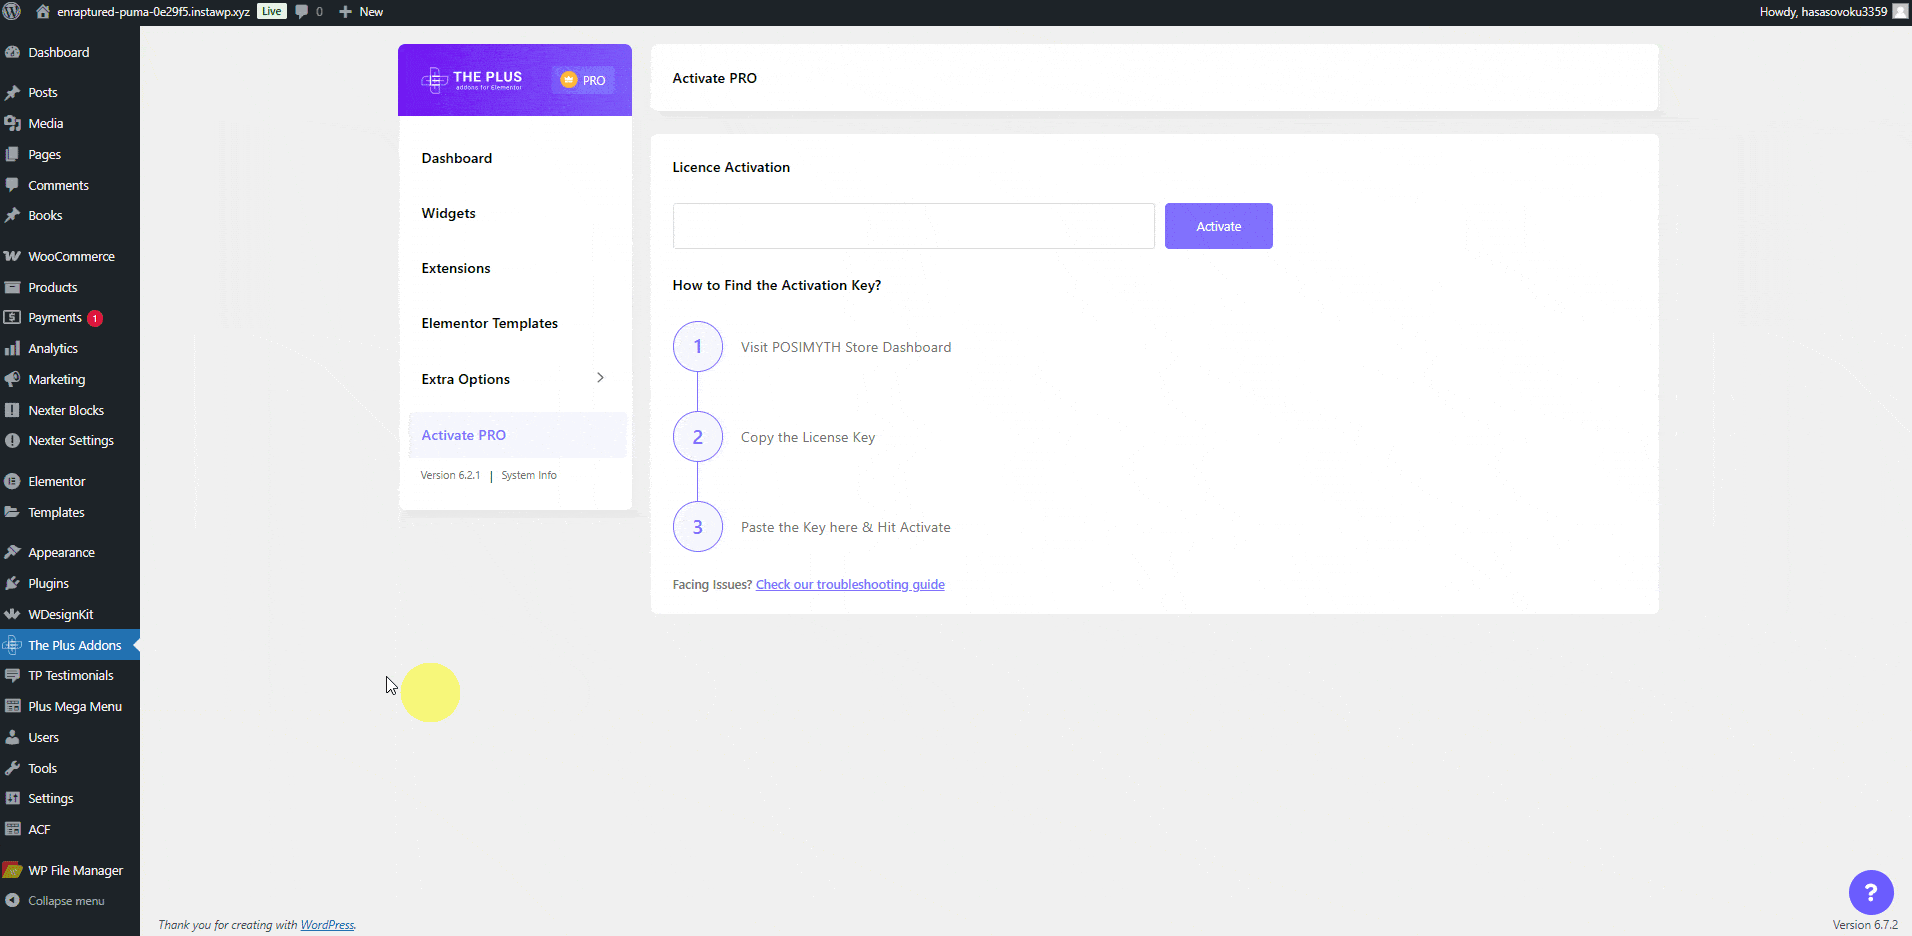Open the help question mark bubble
Image resolution: width=1912 pixels, height=936 pixels.
click(1871, 893)
